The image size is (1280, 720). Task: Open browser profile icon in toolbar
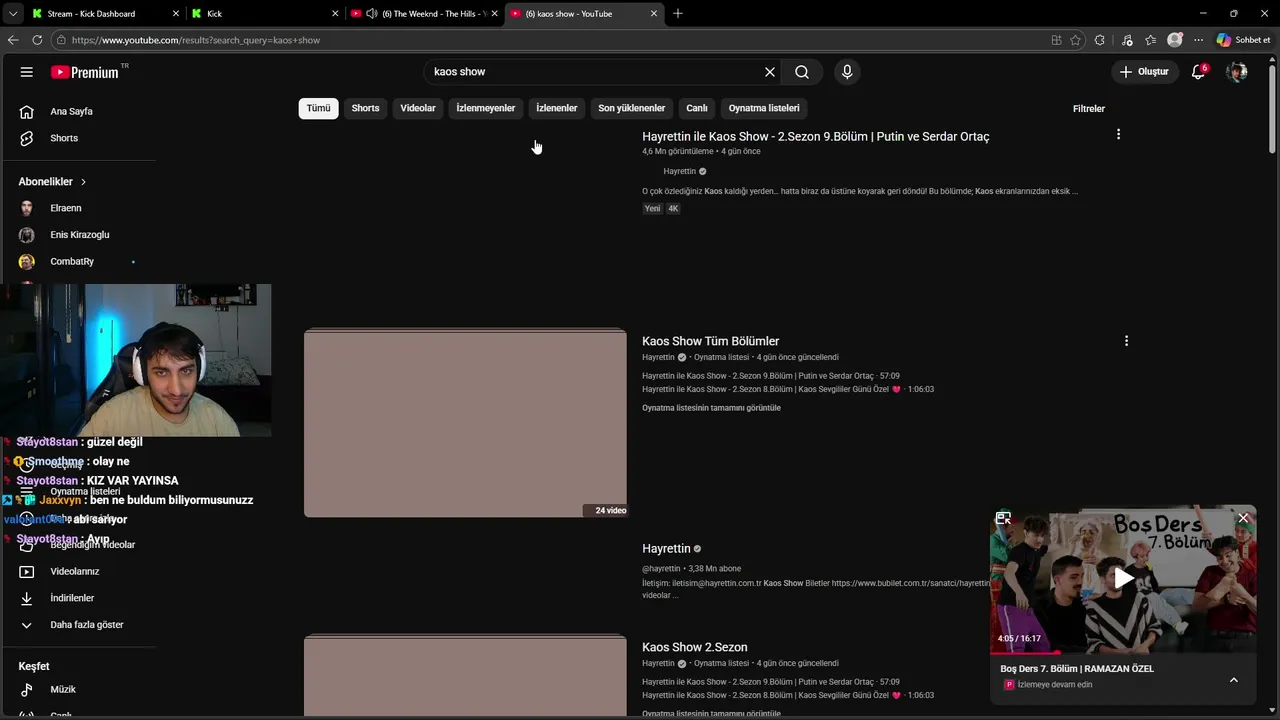click(x=1175, y=40)
